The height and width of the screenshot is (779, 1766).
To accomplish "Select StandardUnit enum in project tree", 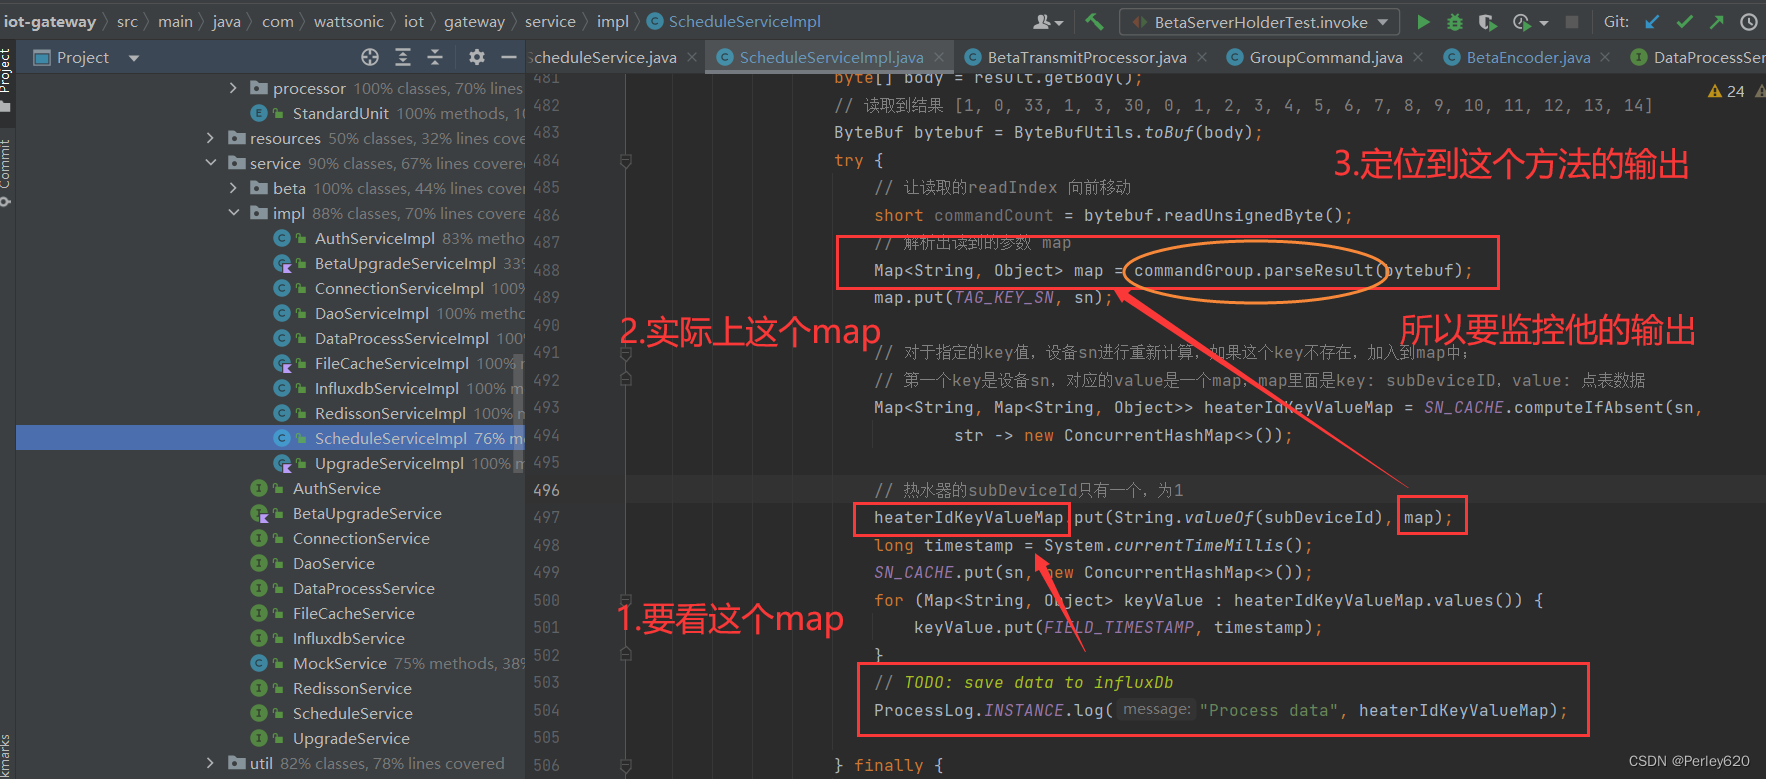I will click(341, 113).
